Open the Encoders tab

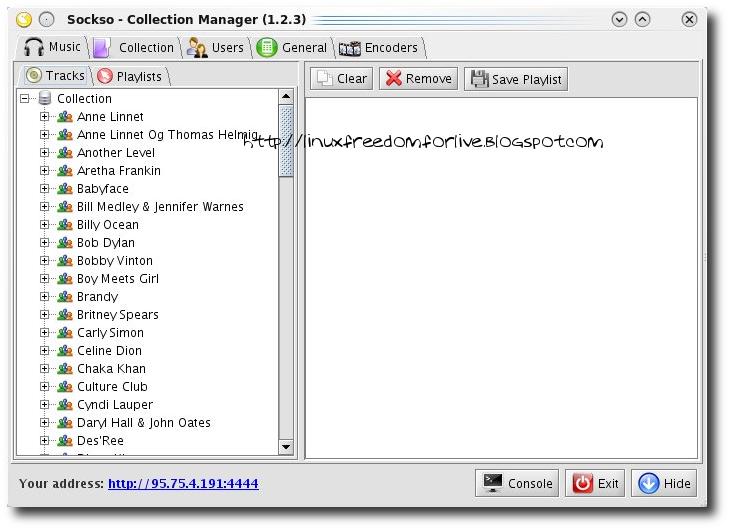click(x=379, y=48)
